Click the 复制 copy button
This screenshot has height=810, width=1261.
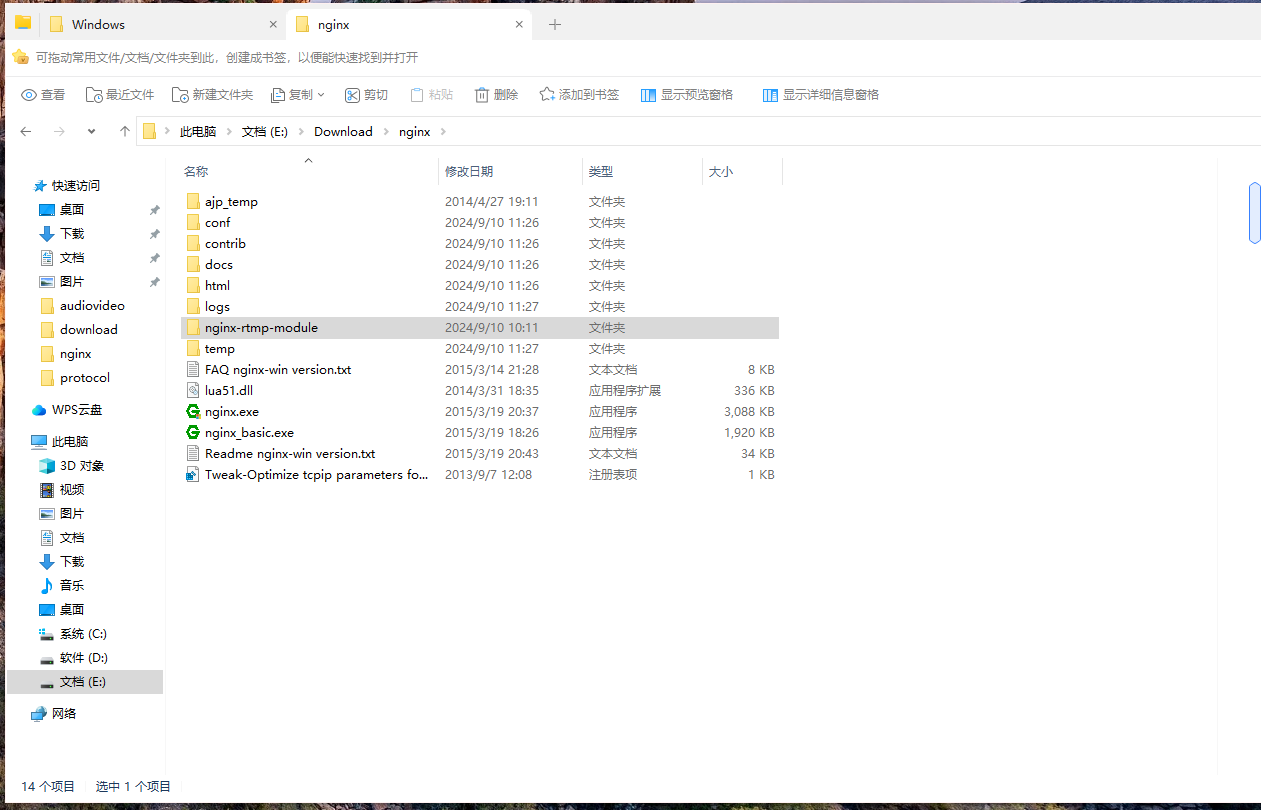pos(290,95)
